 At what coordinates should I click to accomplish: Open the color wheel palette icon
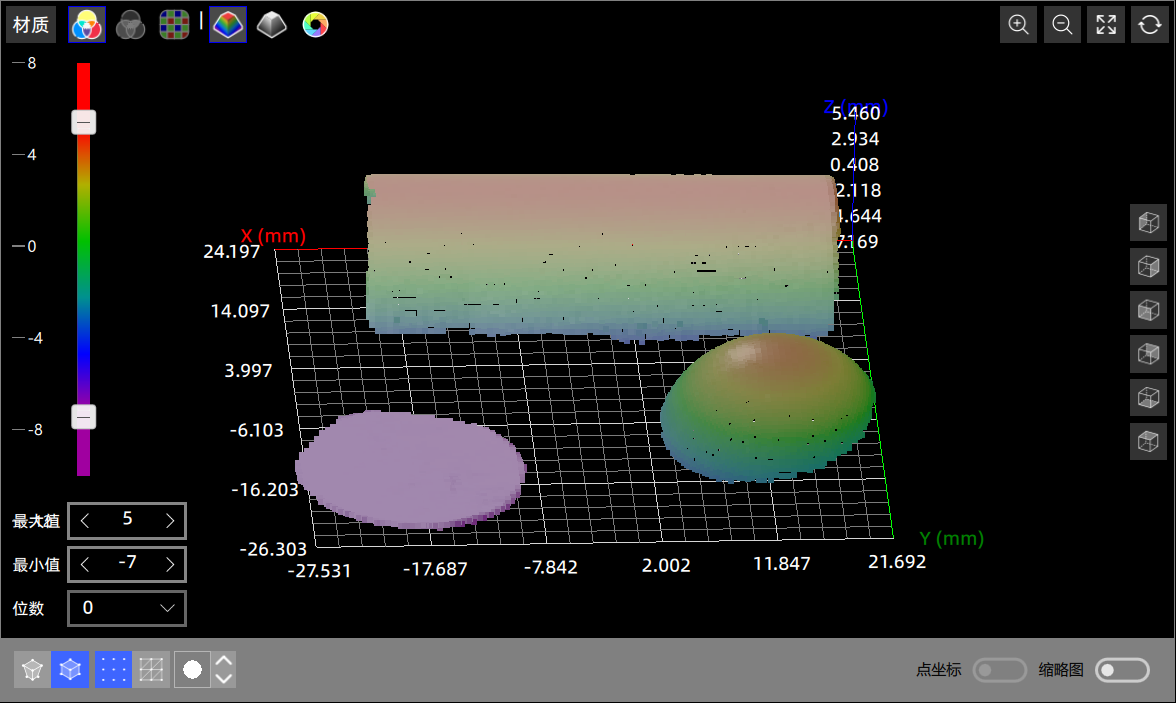click(315, 25)
